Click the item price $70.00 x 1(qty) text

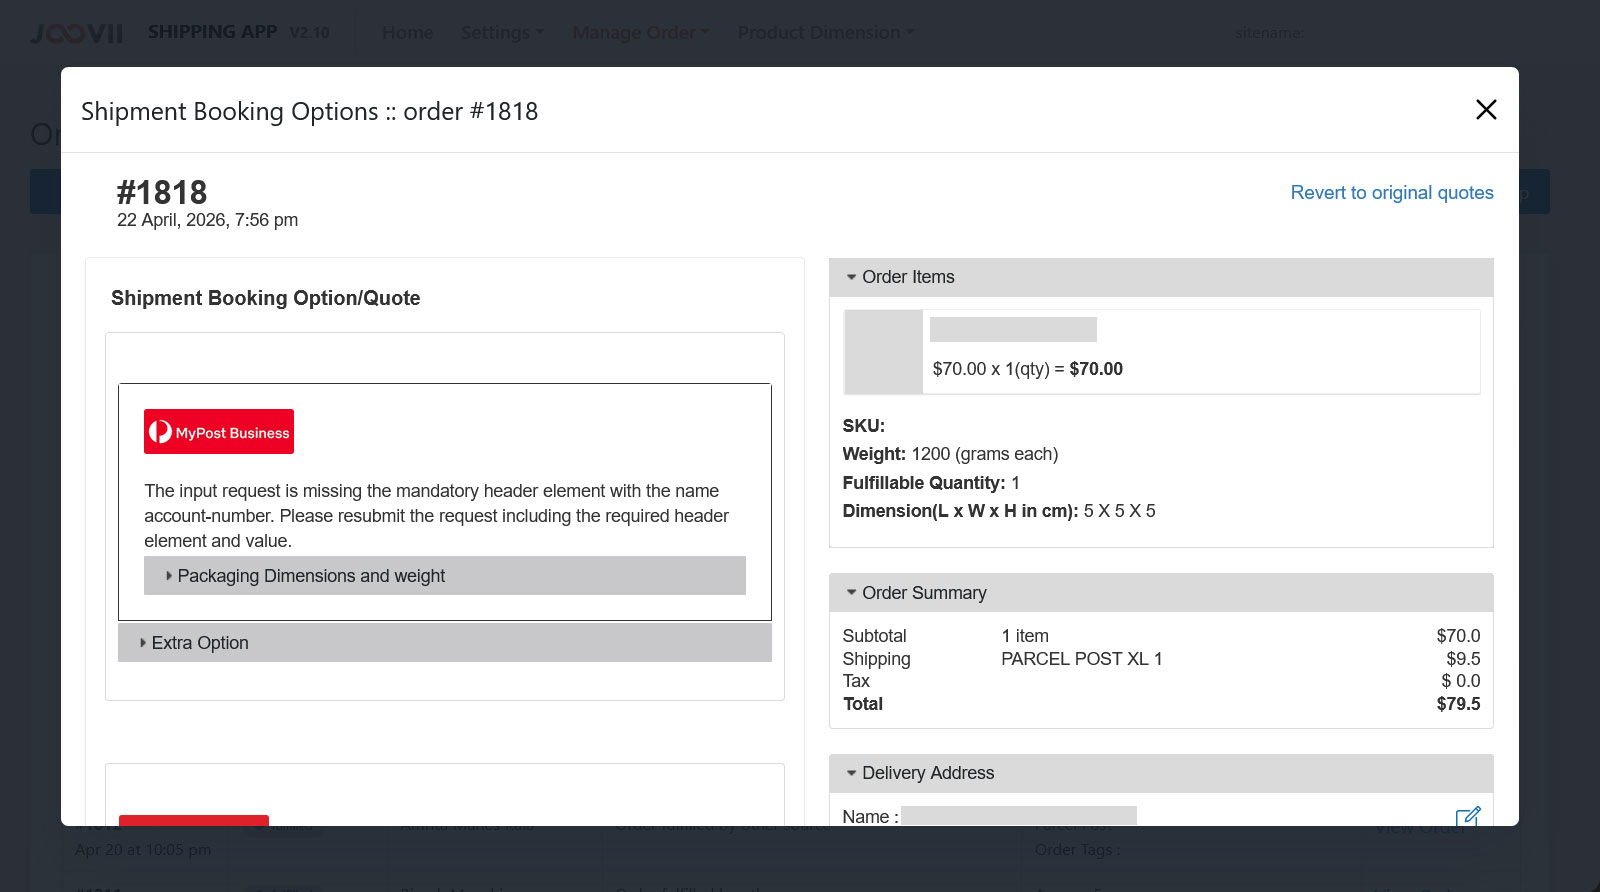(1027, 369)
